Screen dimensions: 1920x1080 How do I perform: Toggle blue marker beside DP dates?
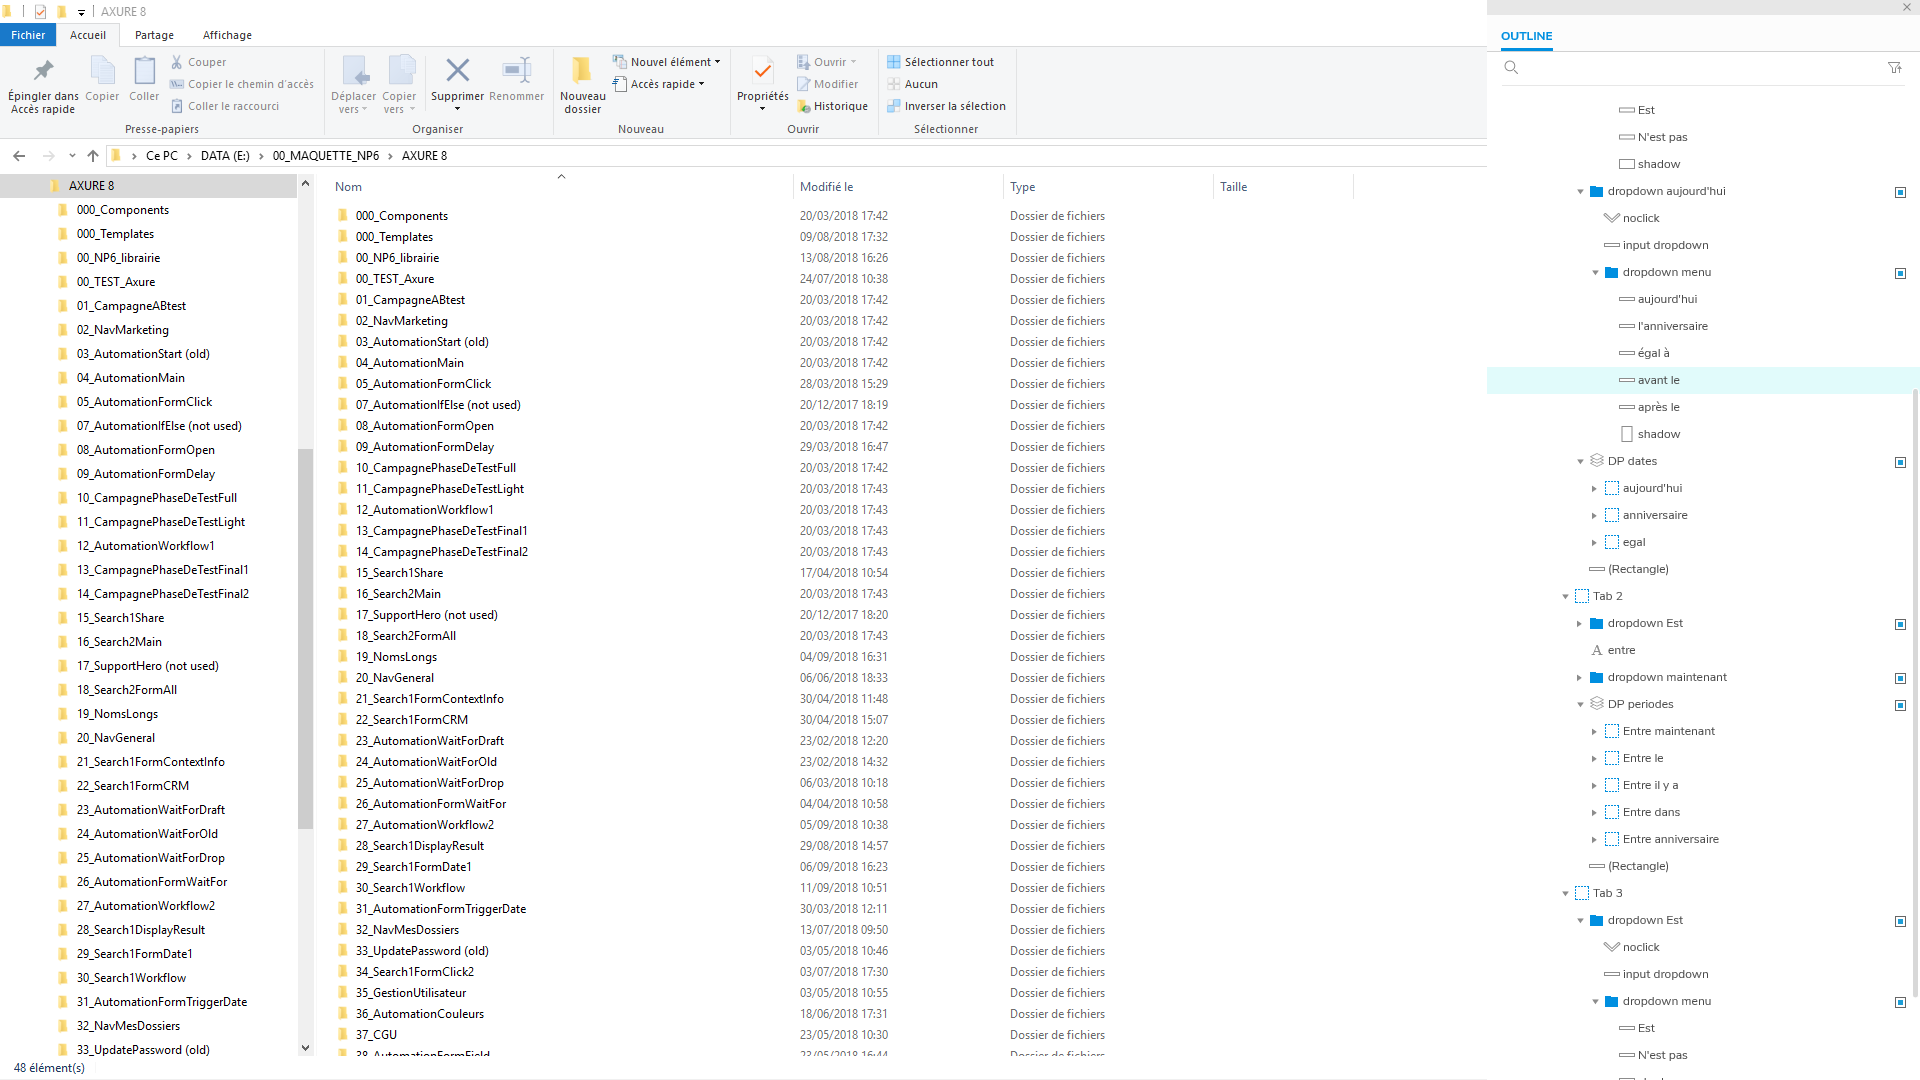coord(1900,462)
